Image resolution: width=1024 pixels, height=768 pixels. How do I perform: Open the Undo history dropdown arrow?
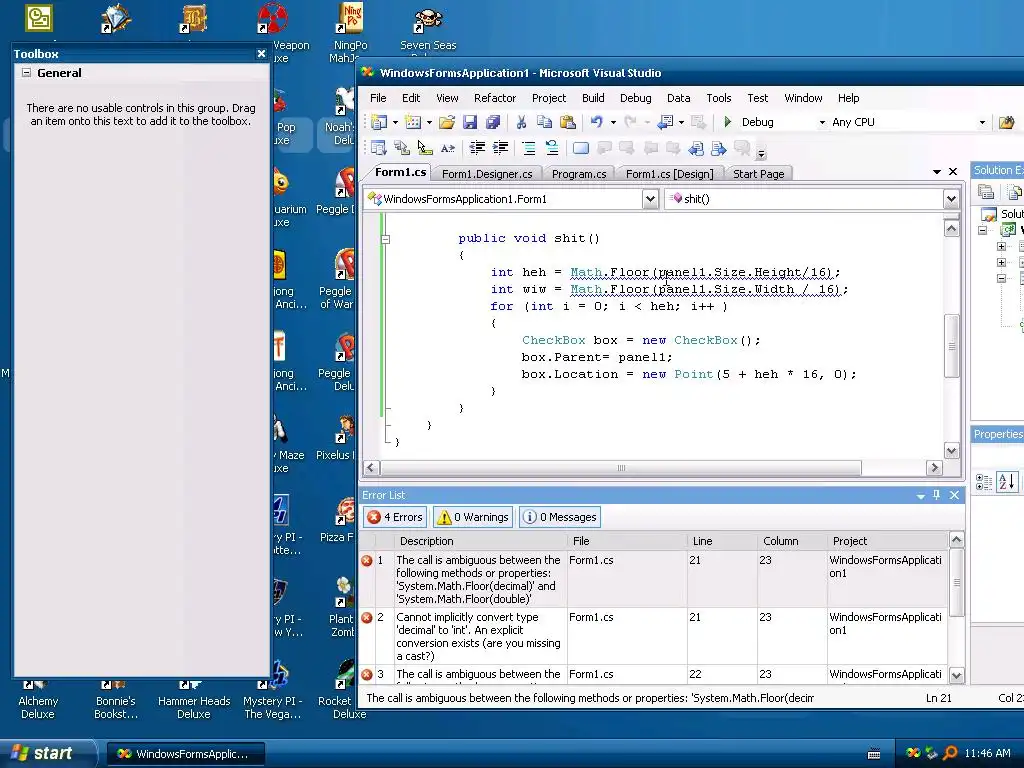coord(613,122)
